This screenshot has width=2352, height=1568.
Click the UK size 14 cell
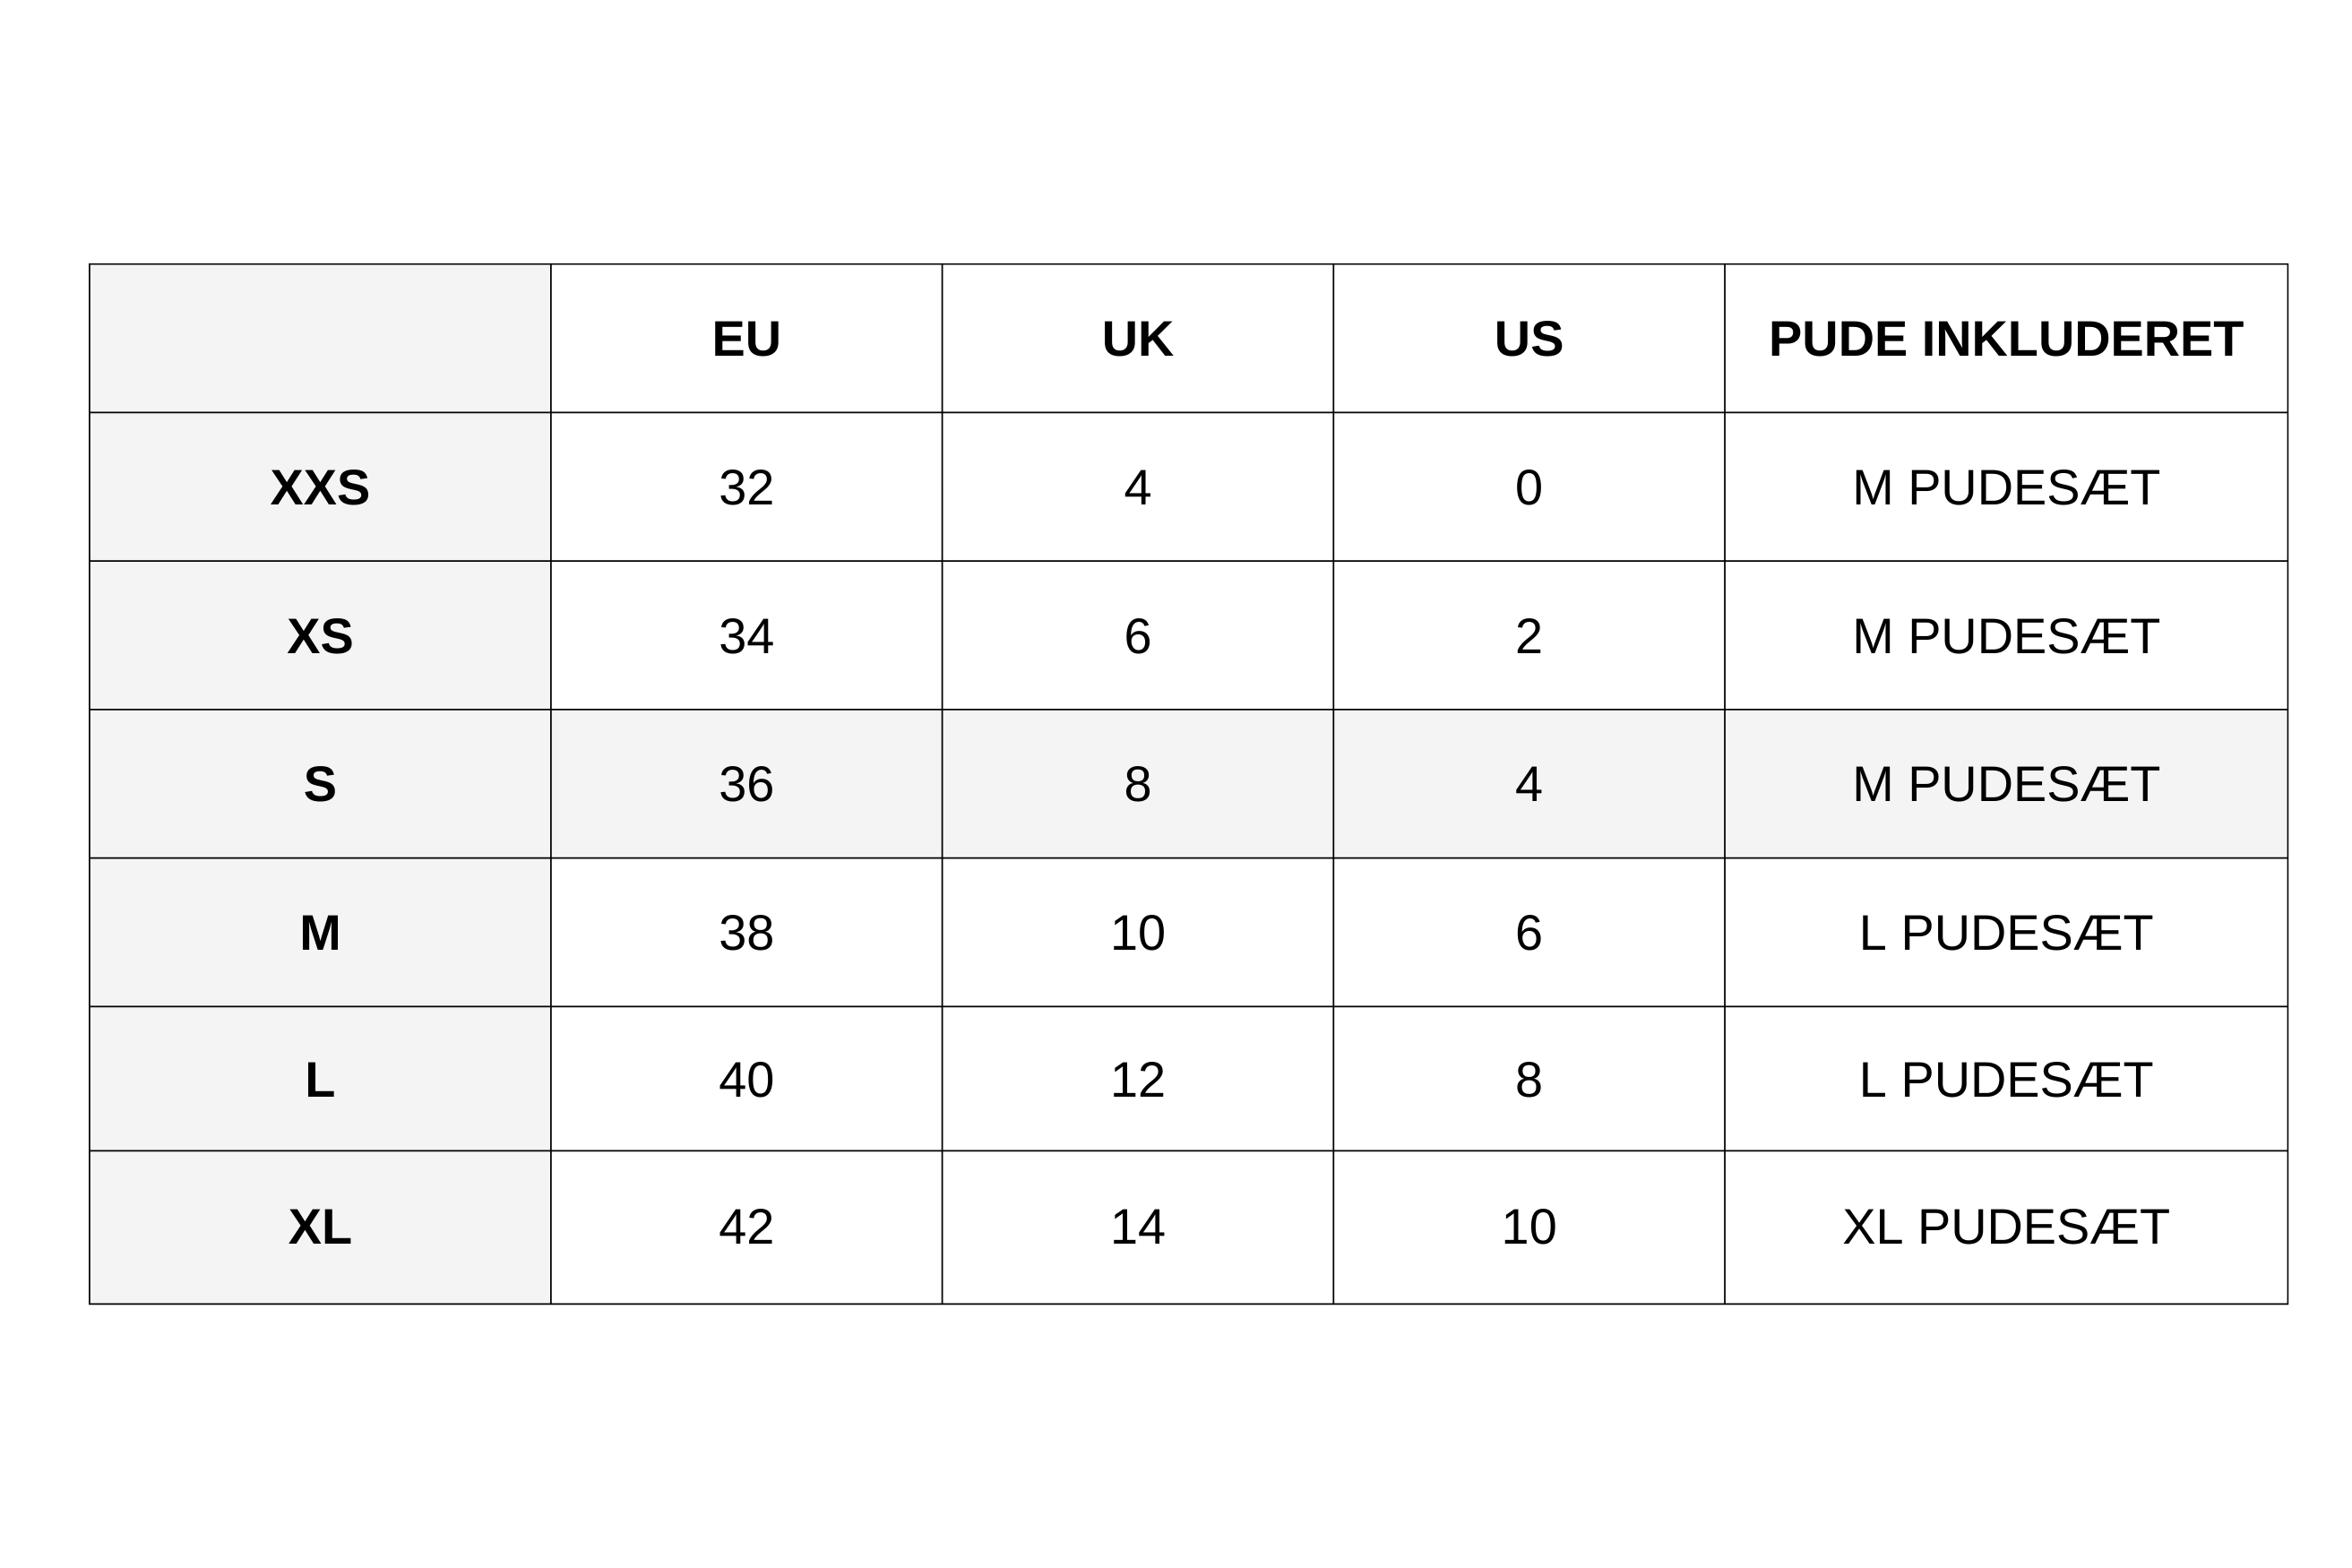1137,1227
